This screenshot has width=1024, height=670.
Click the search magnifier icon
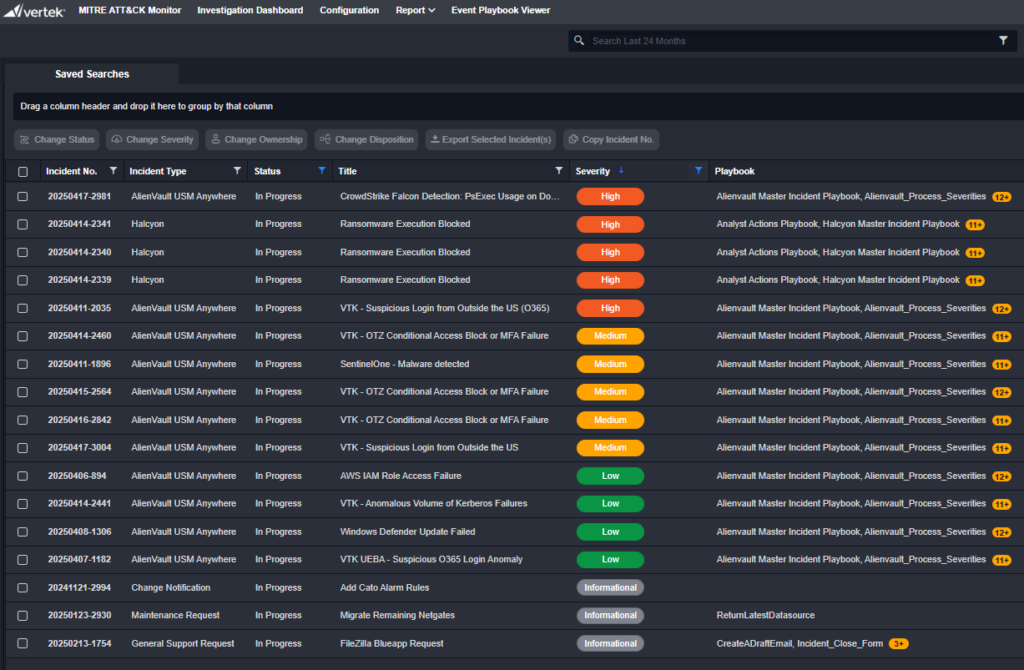click(579, 40)
